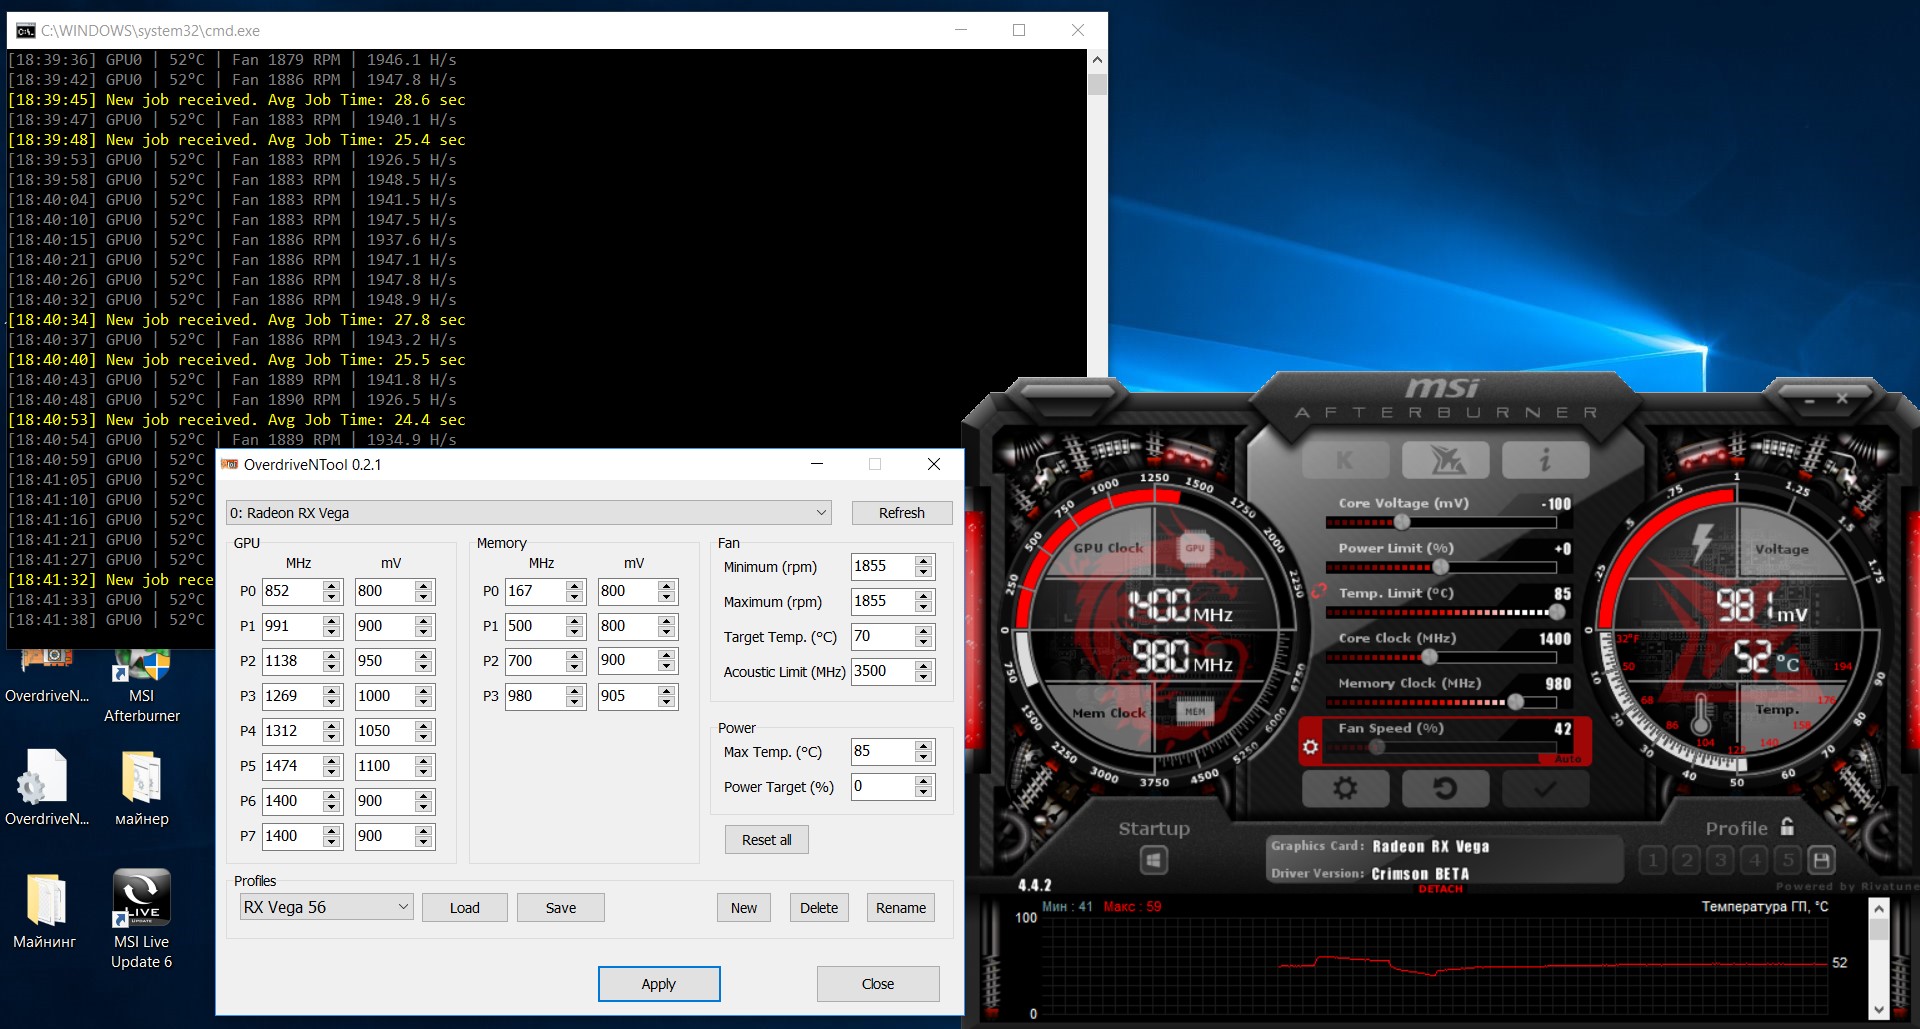
Task: Rename the selected profile
Action: [x=901, y=908]
